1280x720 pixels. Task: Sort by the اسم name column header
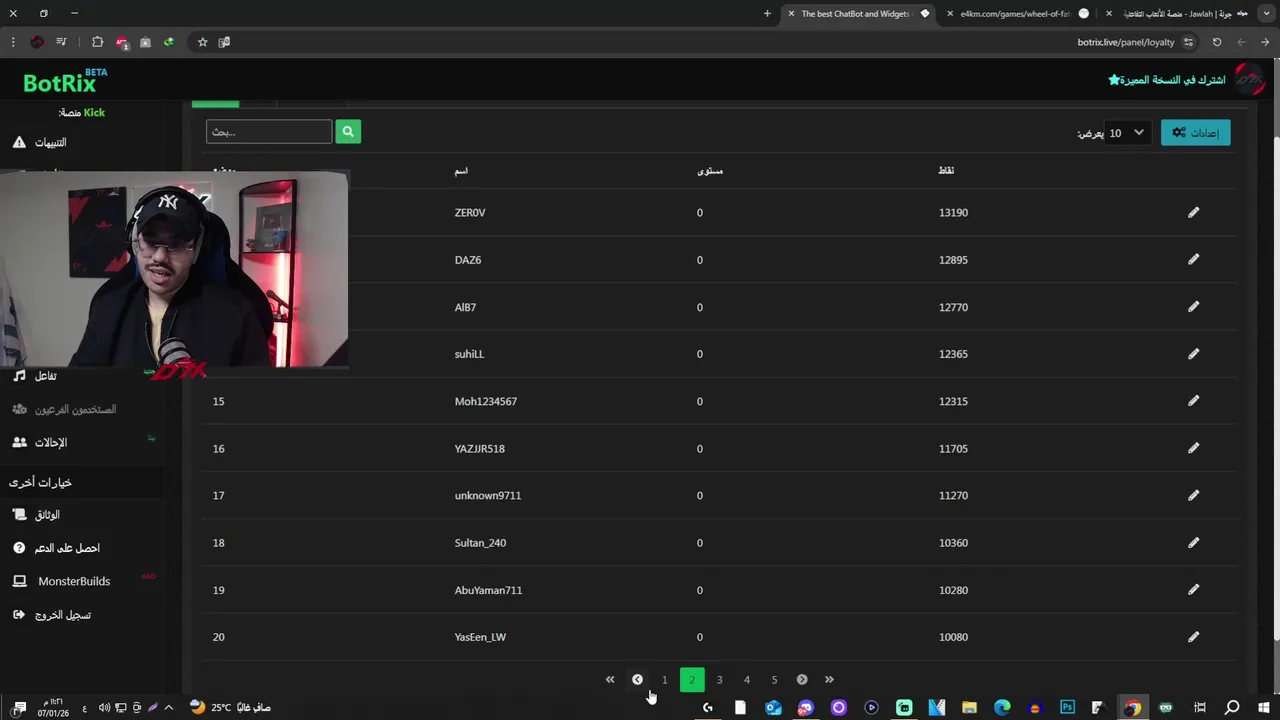pyautogui.click(x=461, y=171)
